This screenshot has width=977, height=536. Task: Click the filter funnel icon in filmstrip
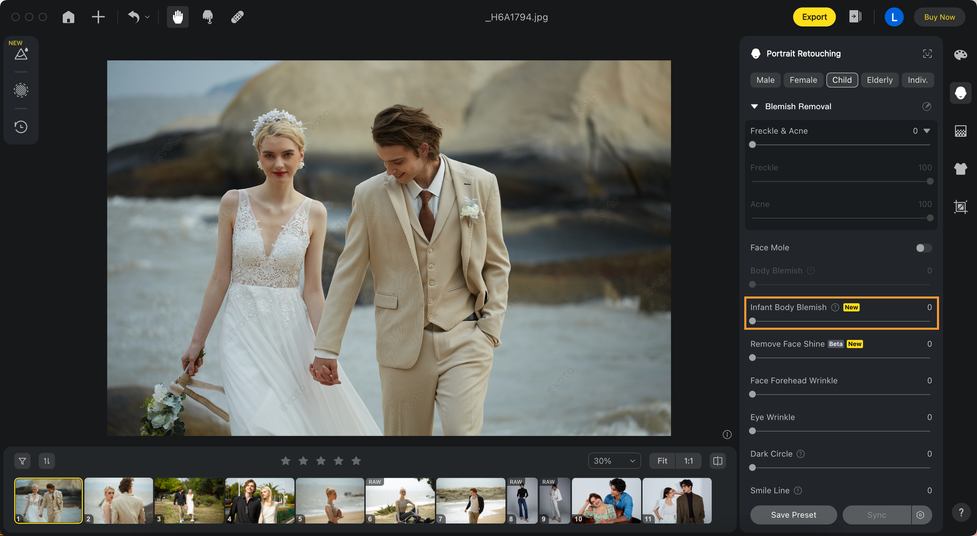(22, 461)
